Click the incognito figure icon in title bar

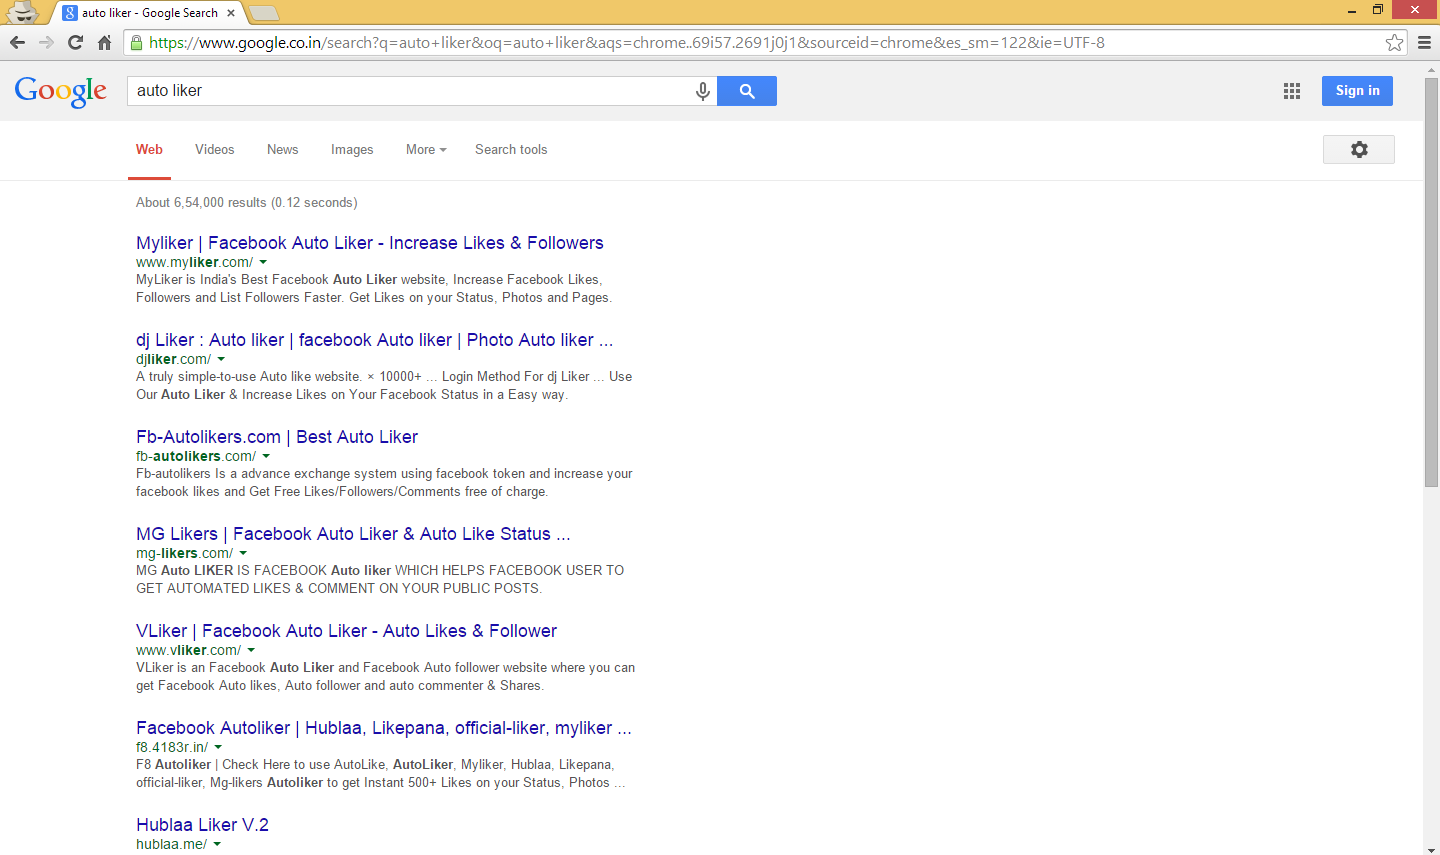(x=22, y=12)
